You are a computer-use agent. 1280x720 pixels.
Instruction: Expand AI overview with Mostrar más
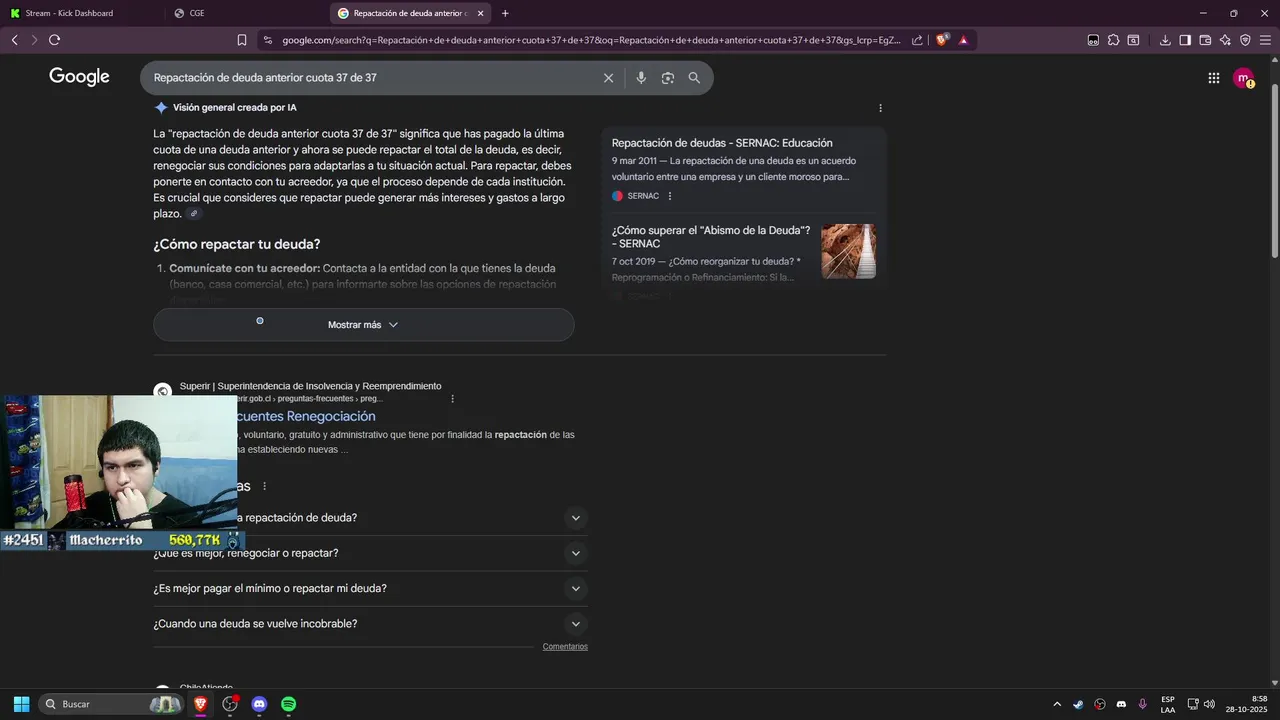[364, 325]
